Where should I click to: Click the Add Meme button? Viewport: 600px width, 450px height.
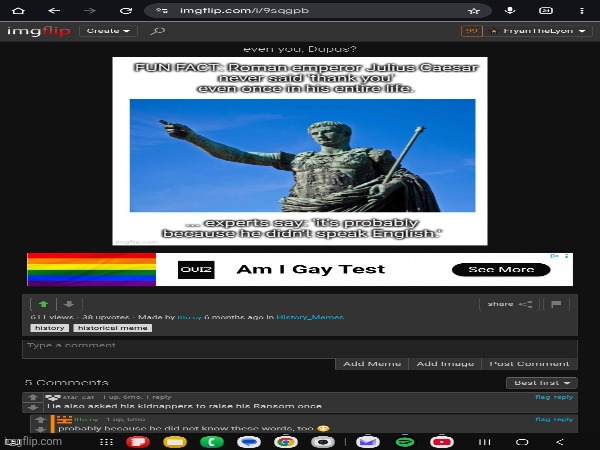(x=372, y=364)
